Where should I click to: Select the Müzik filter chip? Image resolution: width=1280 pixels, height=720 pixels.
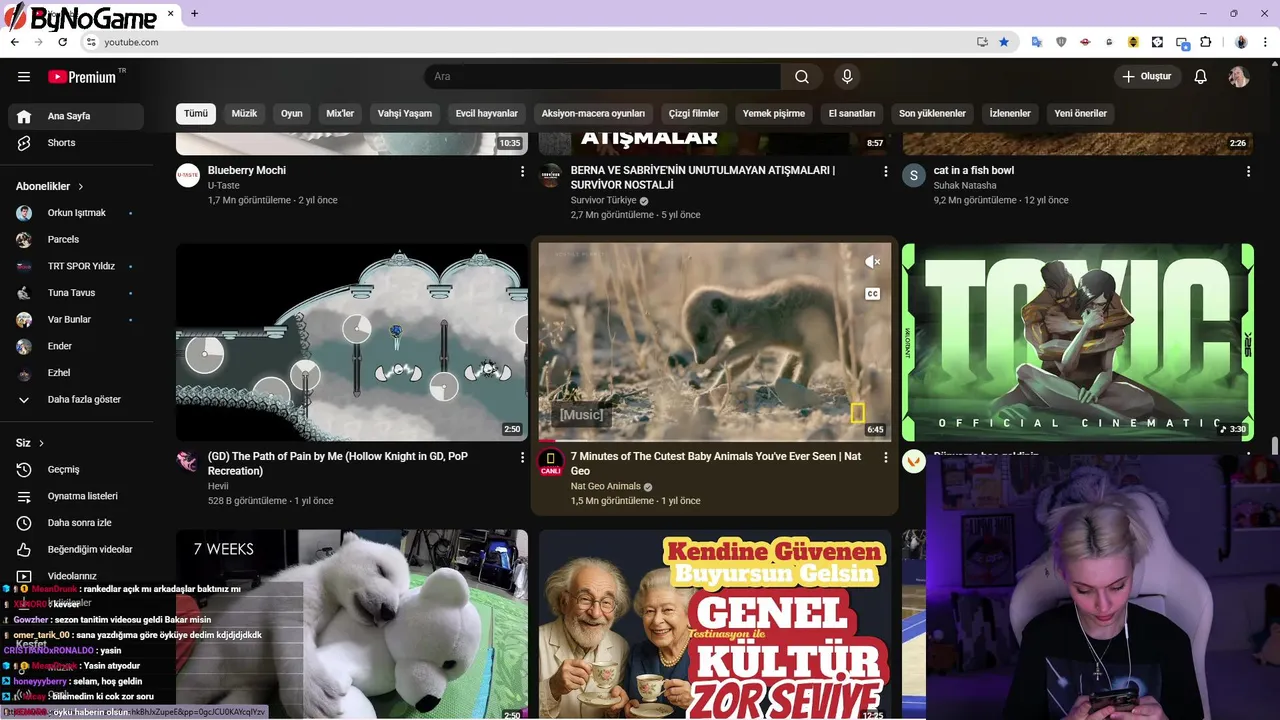click(x=244, y=113)
